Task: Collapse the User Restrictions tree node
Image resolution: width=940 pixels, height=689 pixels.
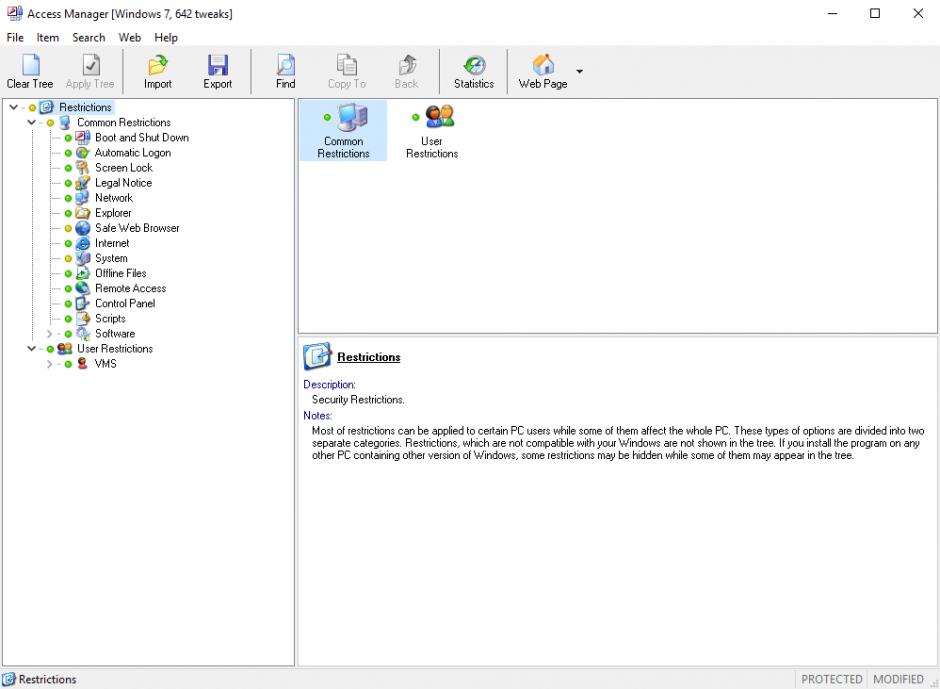Action: (31, 348)
